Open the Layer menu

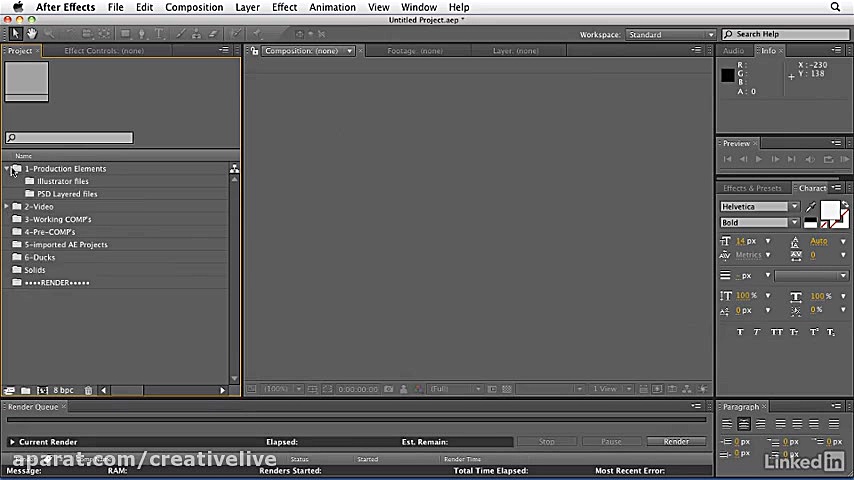coord(247,7)
